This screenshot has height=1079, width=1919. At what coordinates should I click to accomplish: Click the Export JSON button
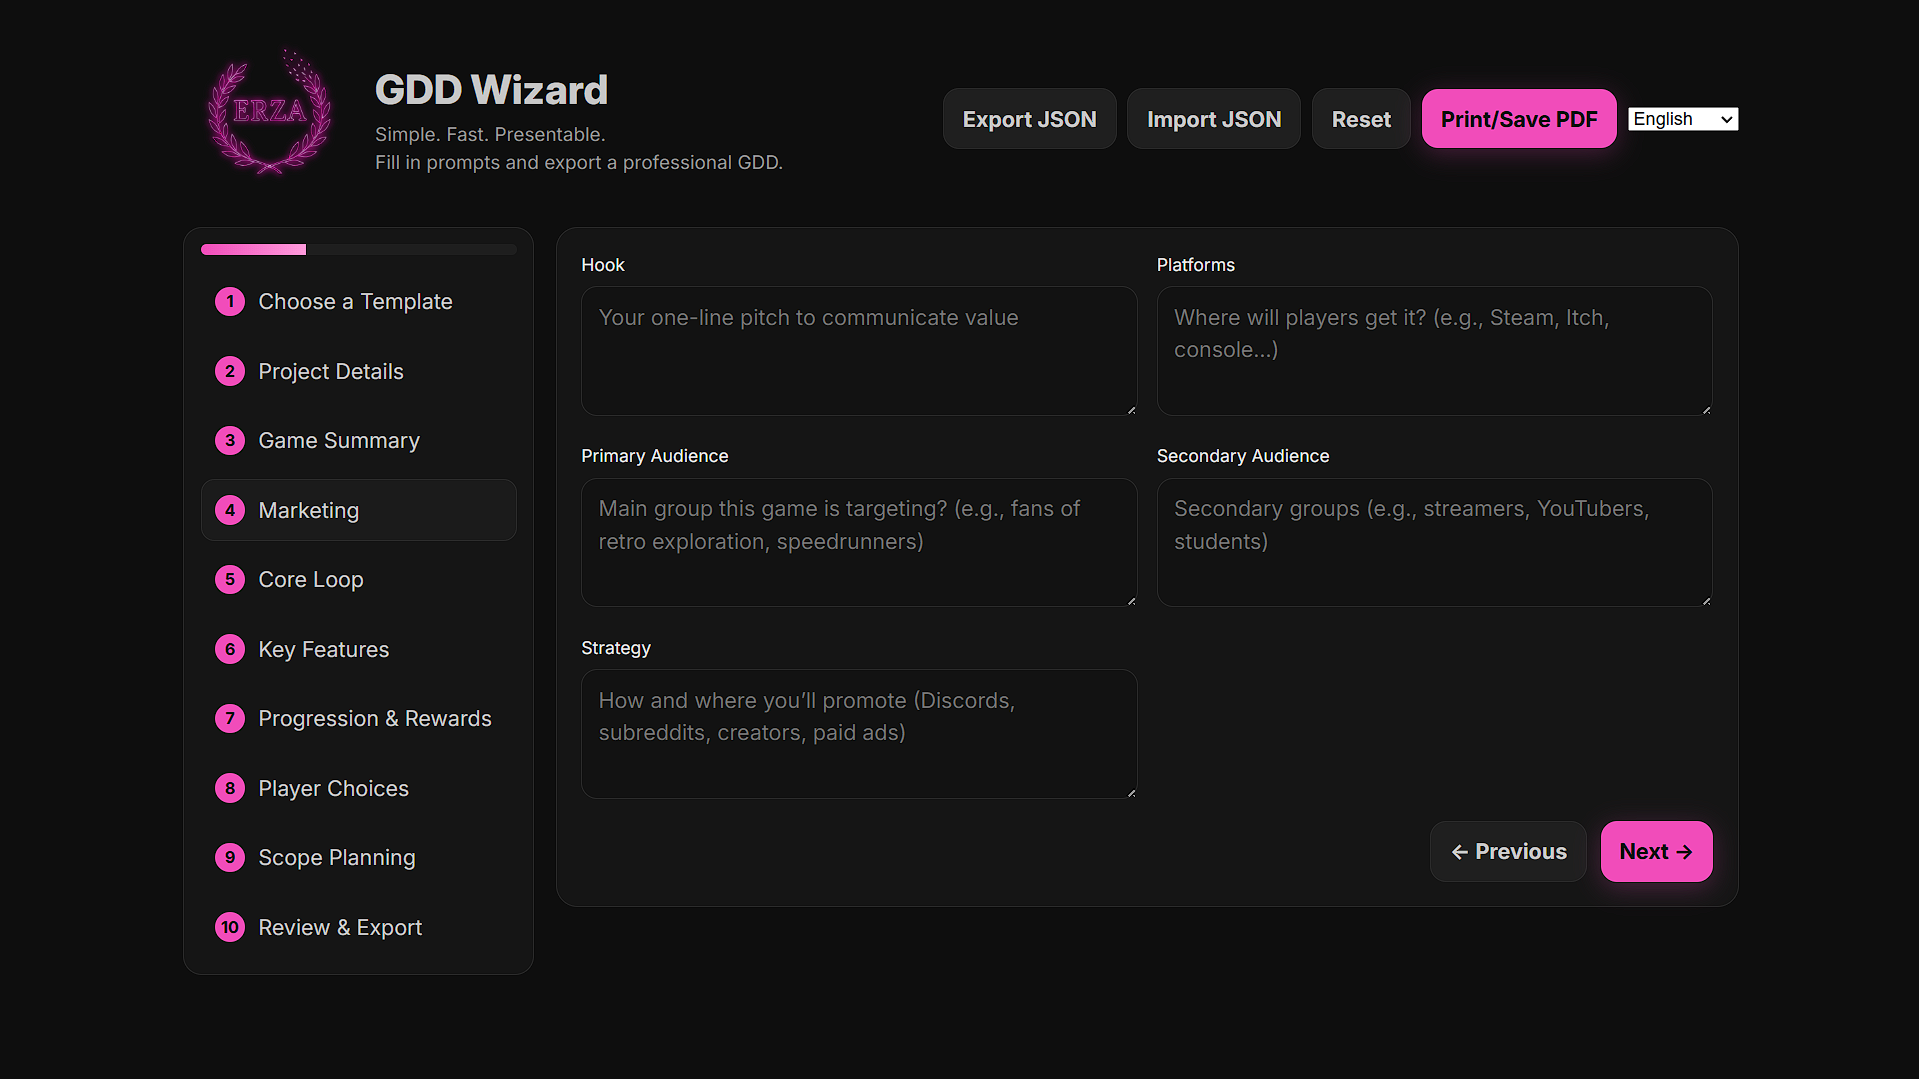tap(1029, 119)
